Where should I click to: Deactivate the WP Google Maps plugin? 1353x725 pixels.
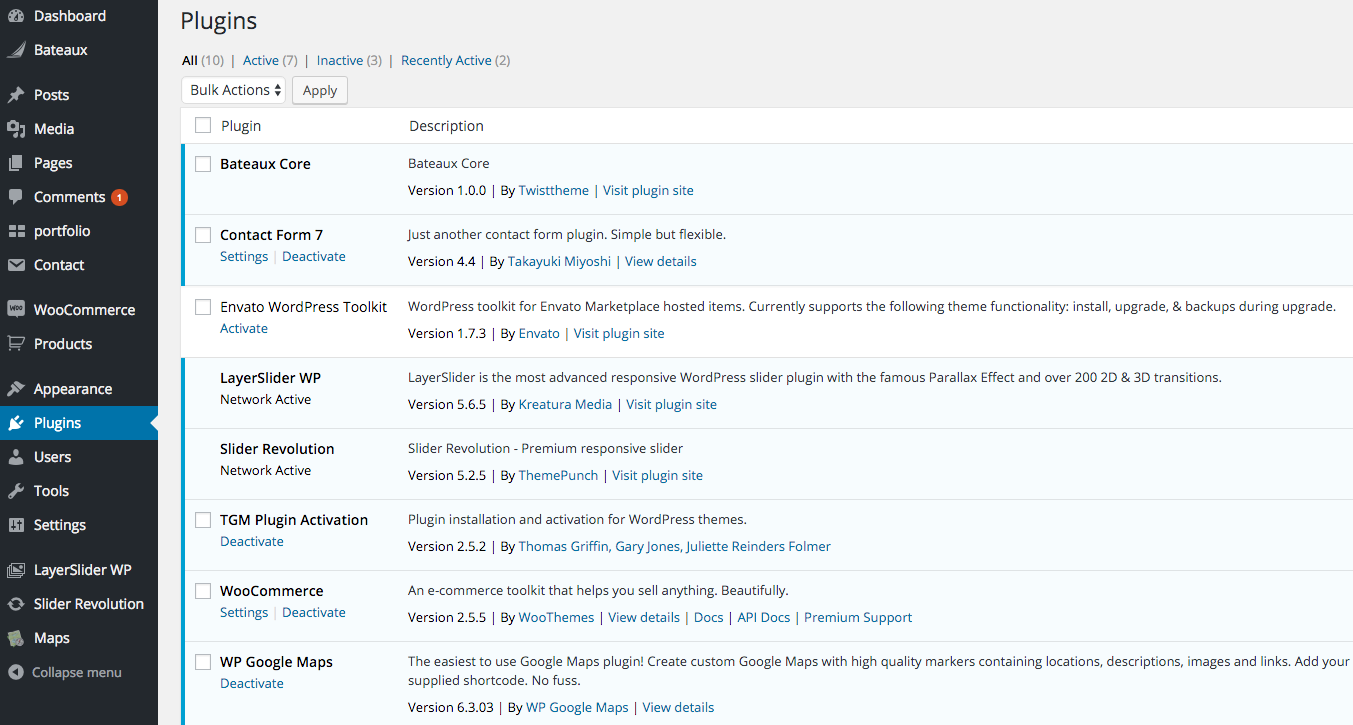coord(252,683)
